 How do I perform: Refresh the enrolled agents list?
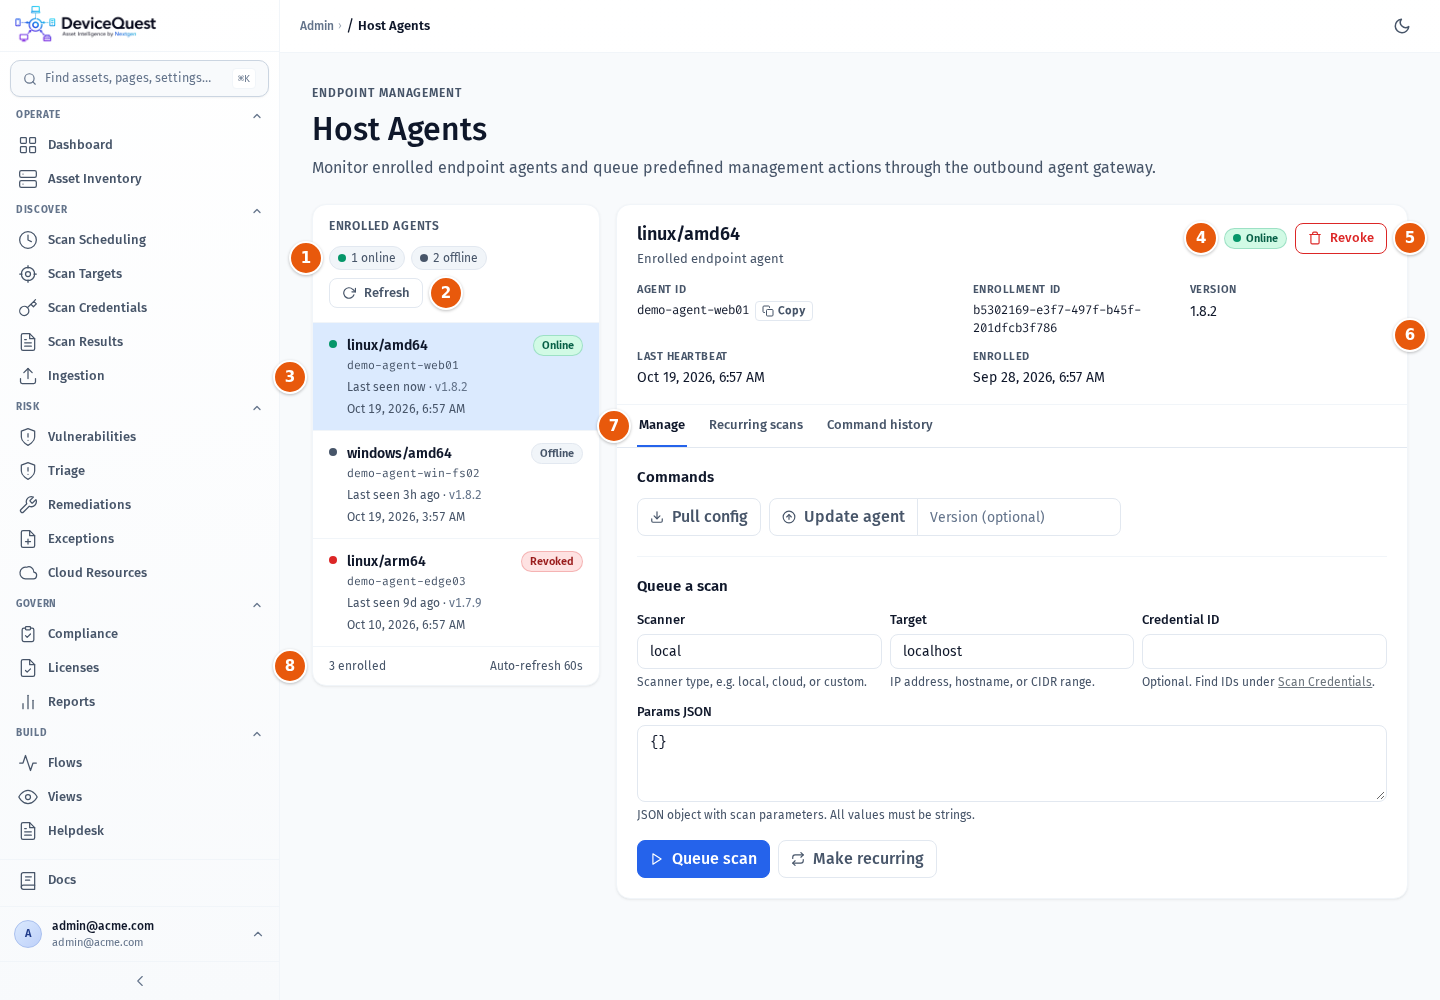pos(376,293)
